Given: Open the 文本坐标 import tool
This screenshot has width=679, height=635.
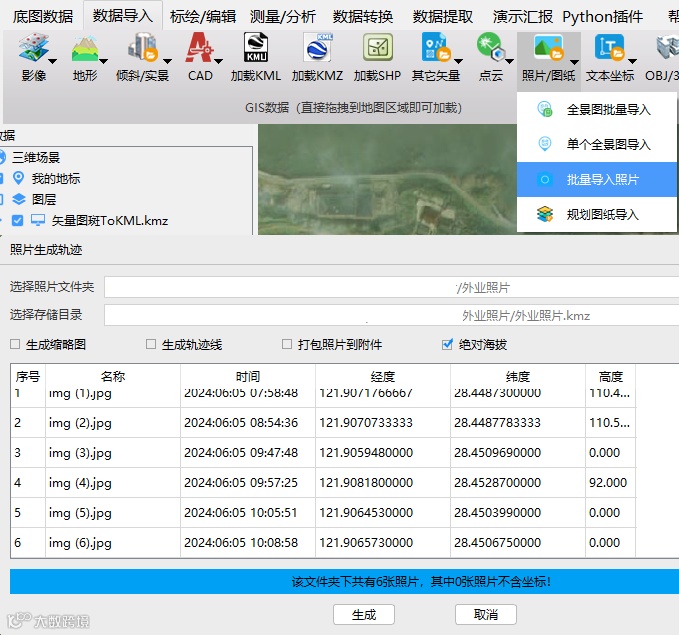Looking at the screenshot, I should tap(610, 58).
